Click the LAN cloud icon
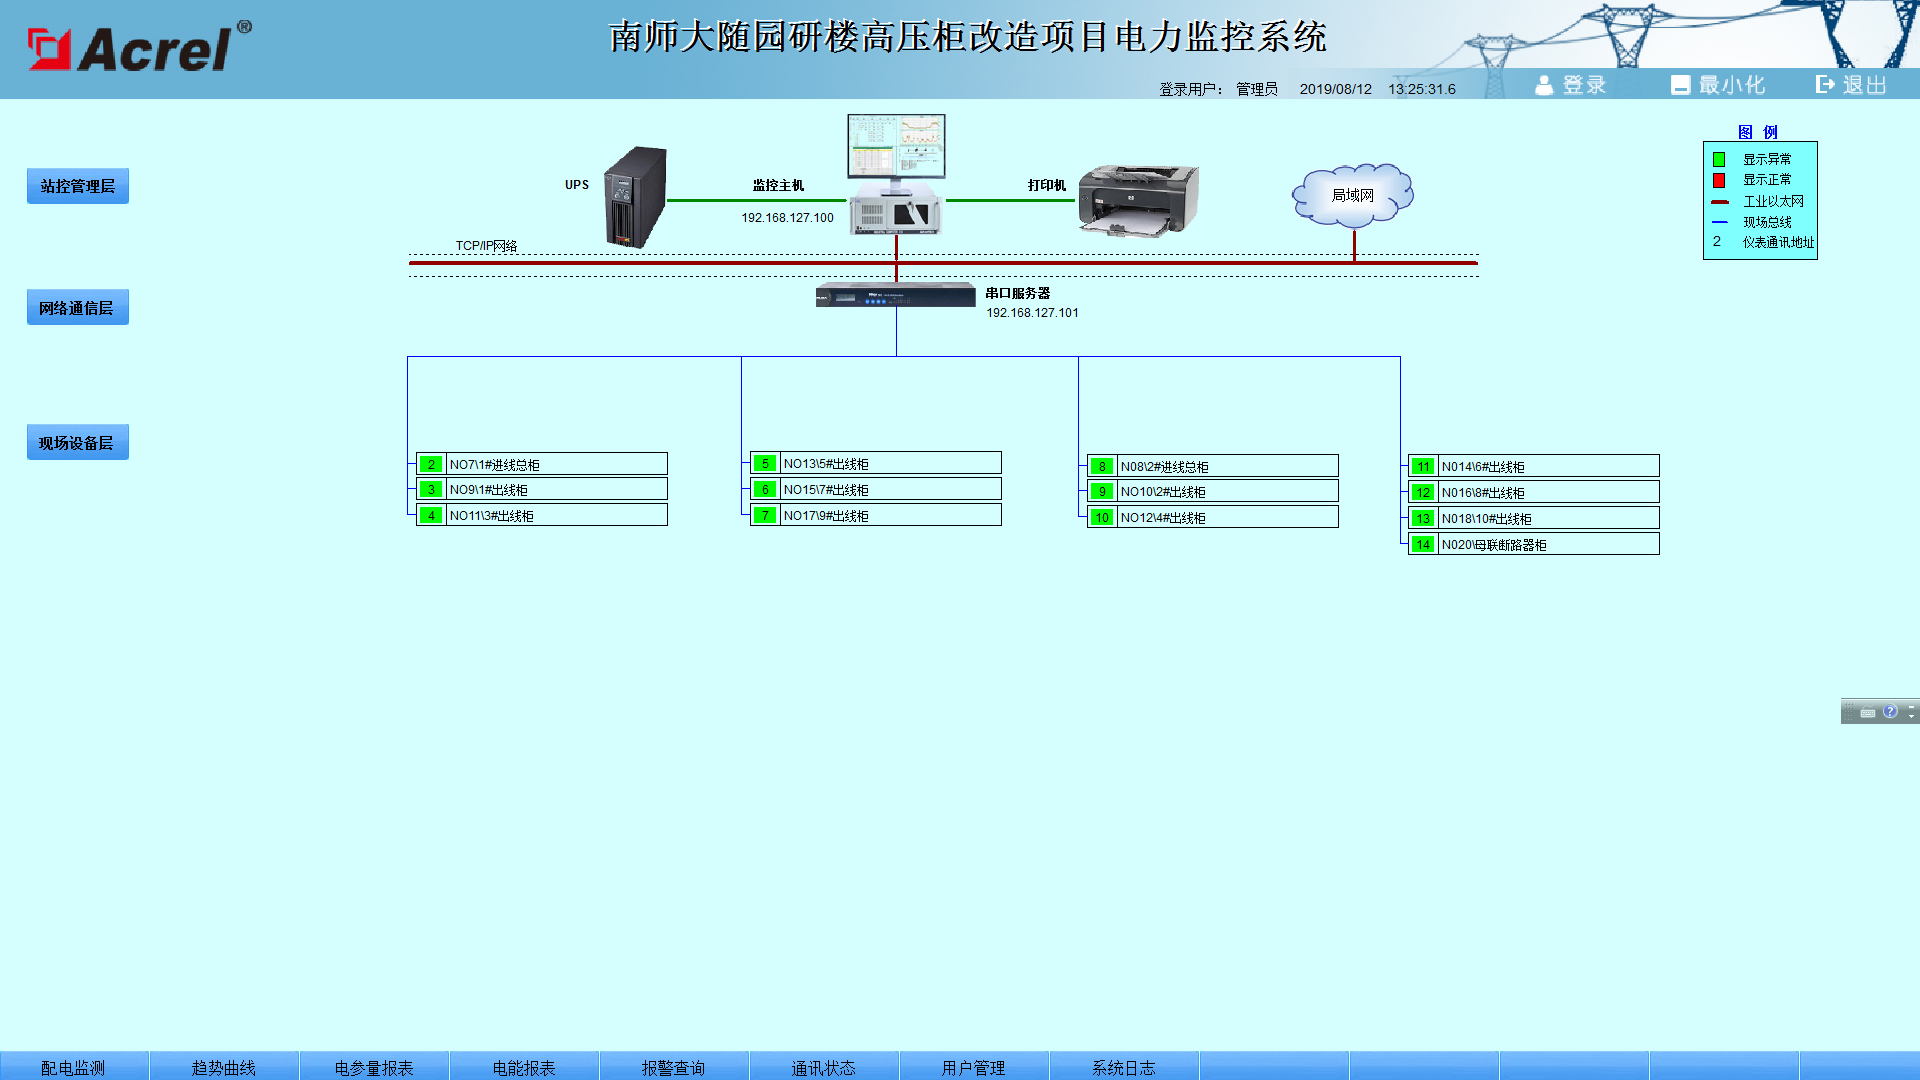1920x1080 pixels. coord(1352,195)
